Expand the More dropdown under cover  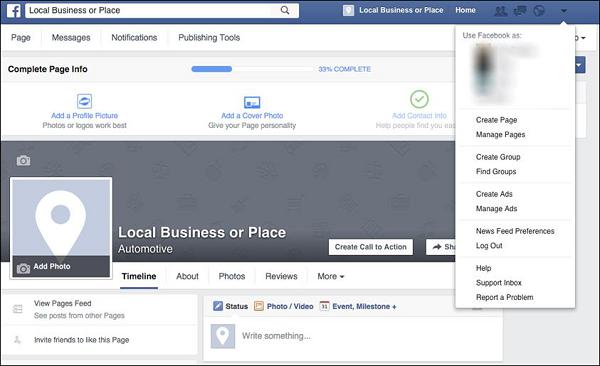331,276
